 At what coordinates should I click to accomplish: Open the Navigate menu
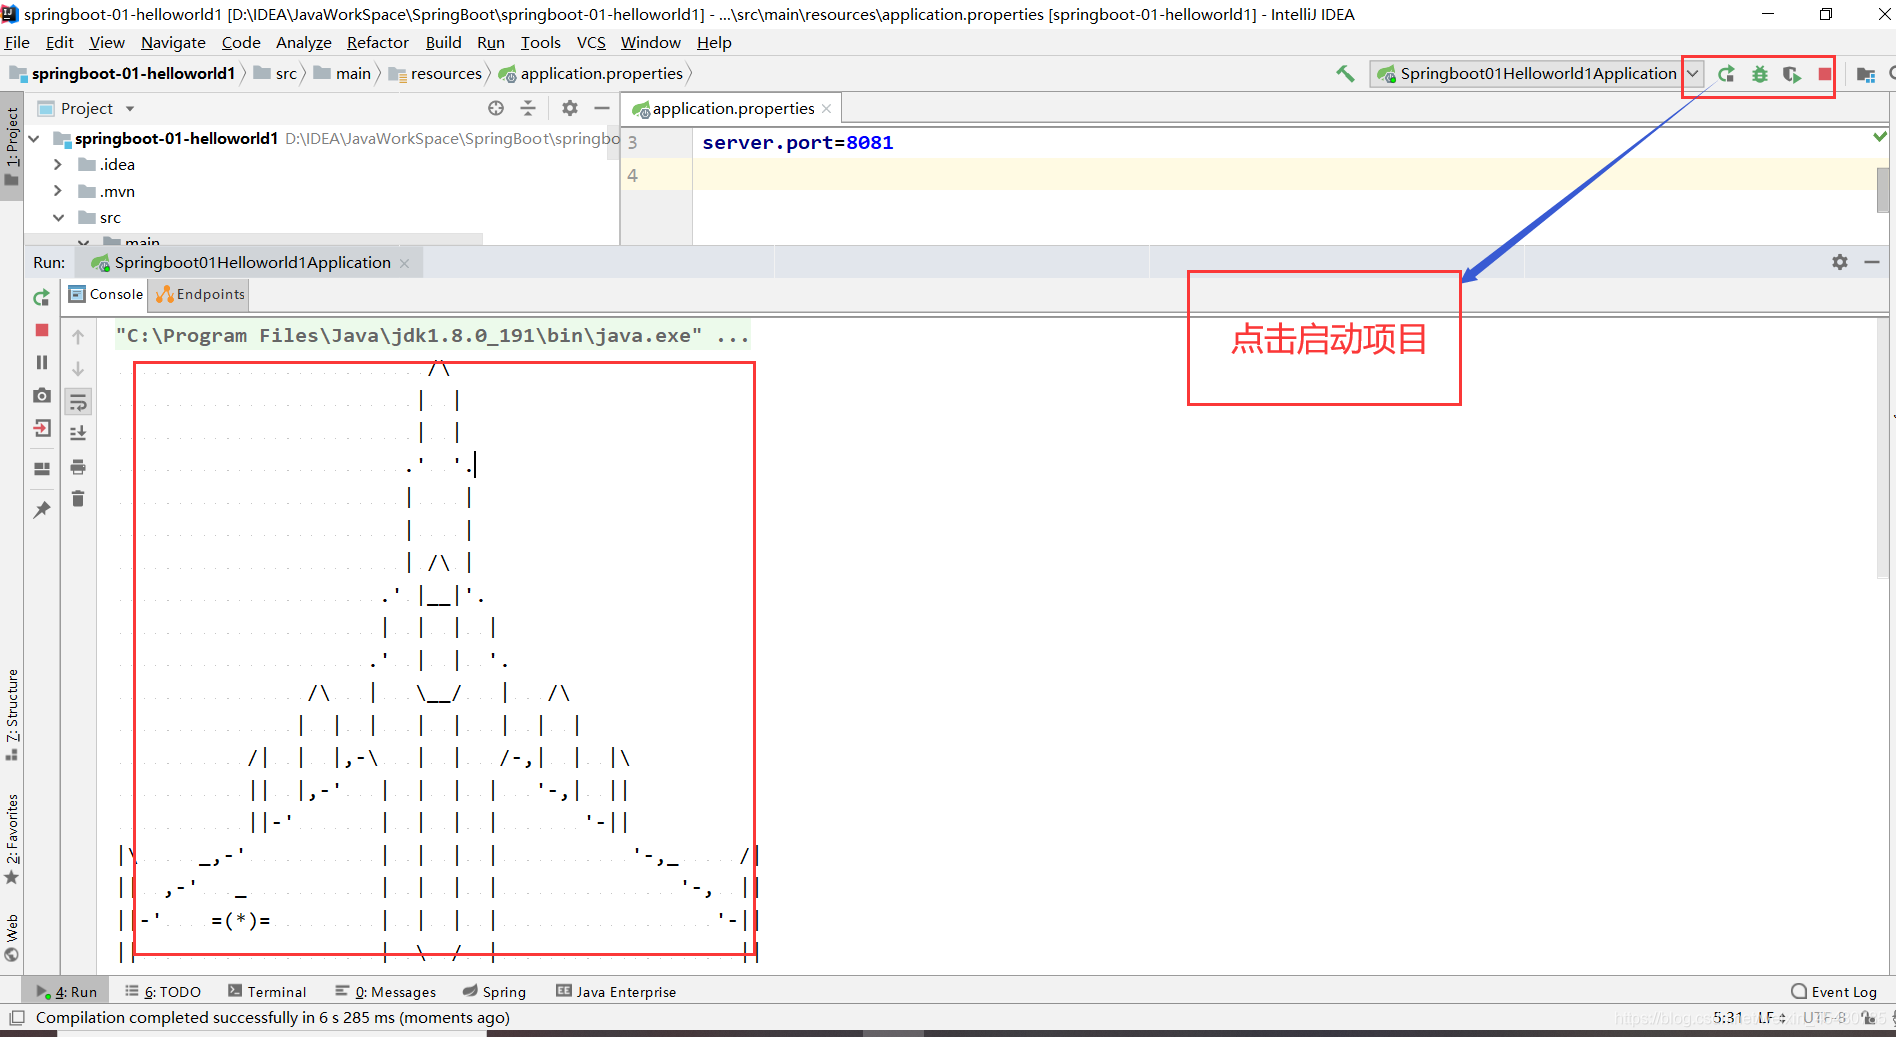coord(173,42)
